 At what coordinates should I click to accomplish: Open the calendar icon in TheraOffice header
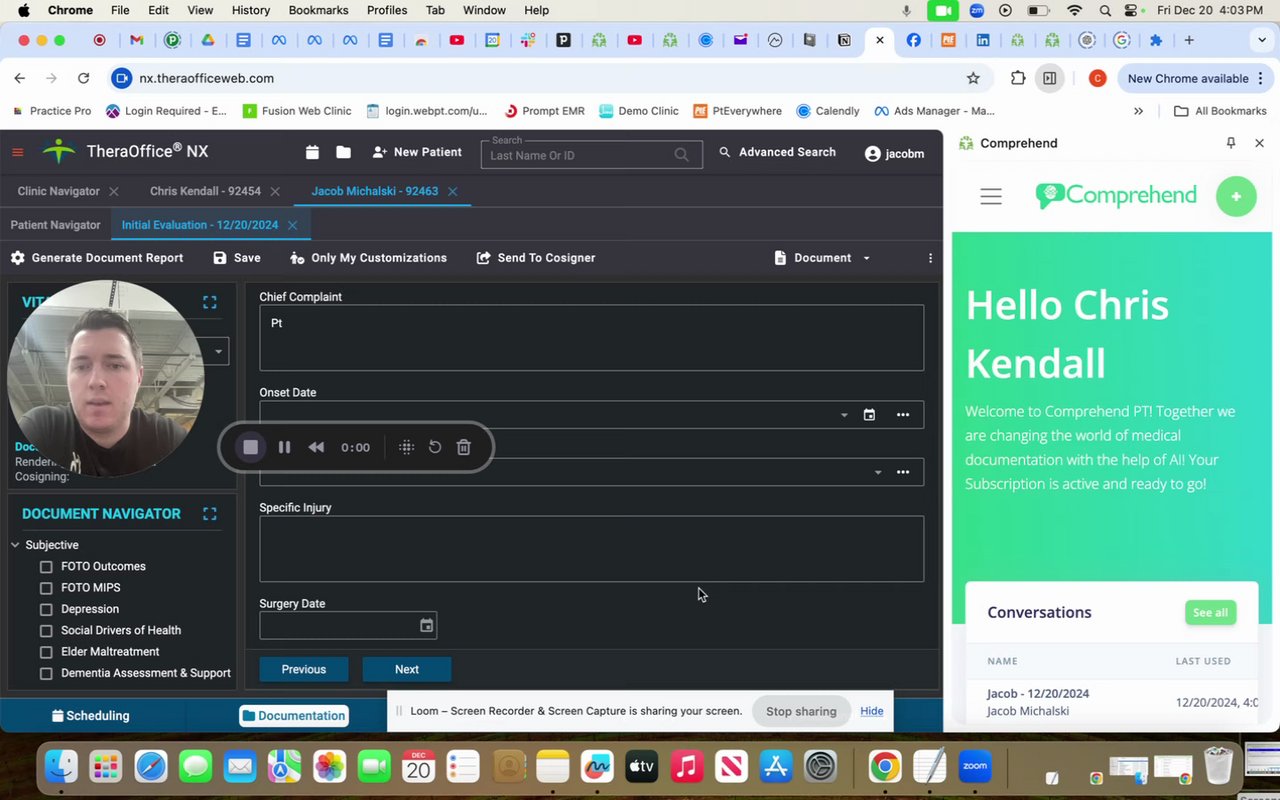(x=312, y=152)
